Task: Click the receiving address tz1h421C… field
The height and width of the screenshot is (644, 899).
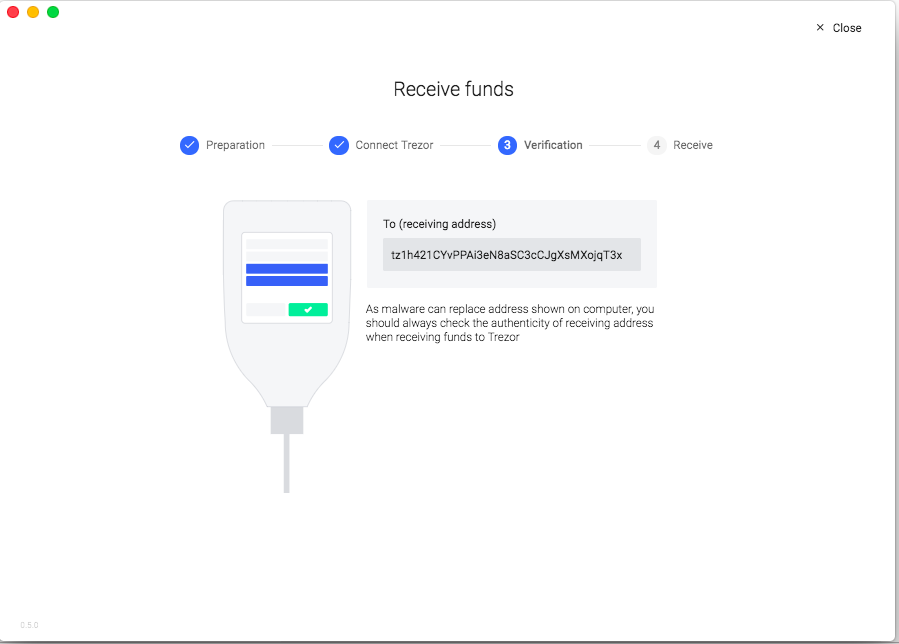Action: 511,255
